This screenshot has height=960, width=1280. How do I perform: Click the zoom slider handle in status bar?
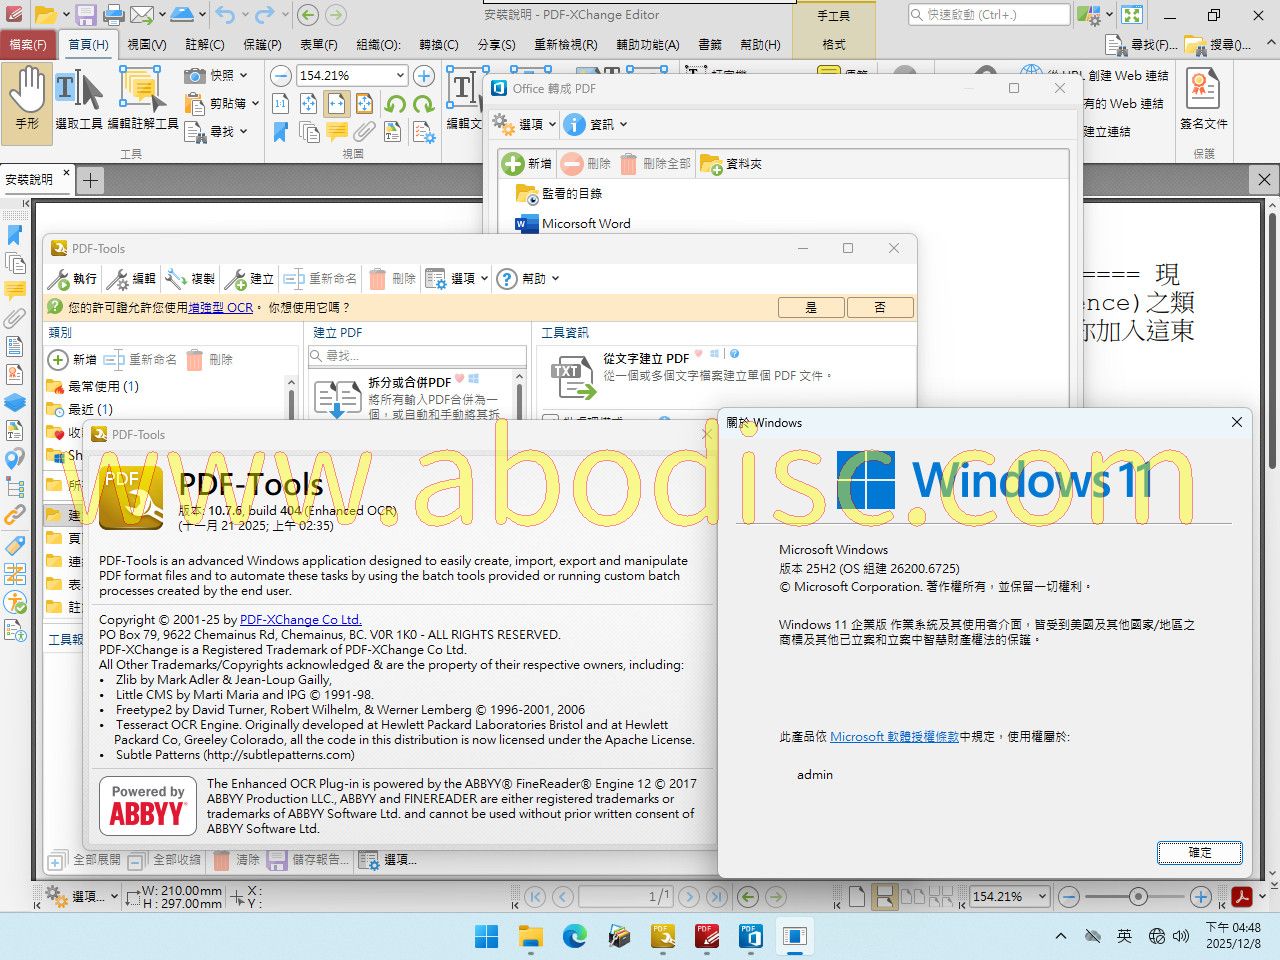click(1138, 897)
